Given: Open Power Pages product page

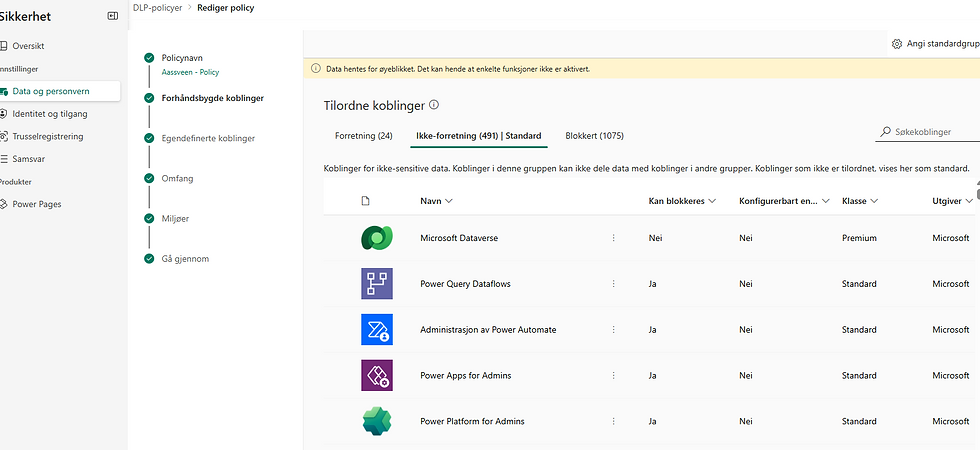Looking at the screenshot, I should click(36, 204).
